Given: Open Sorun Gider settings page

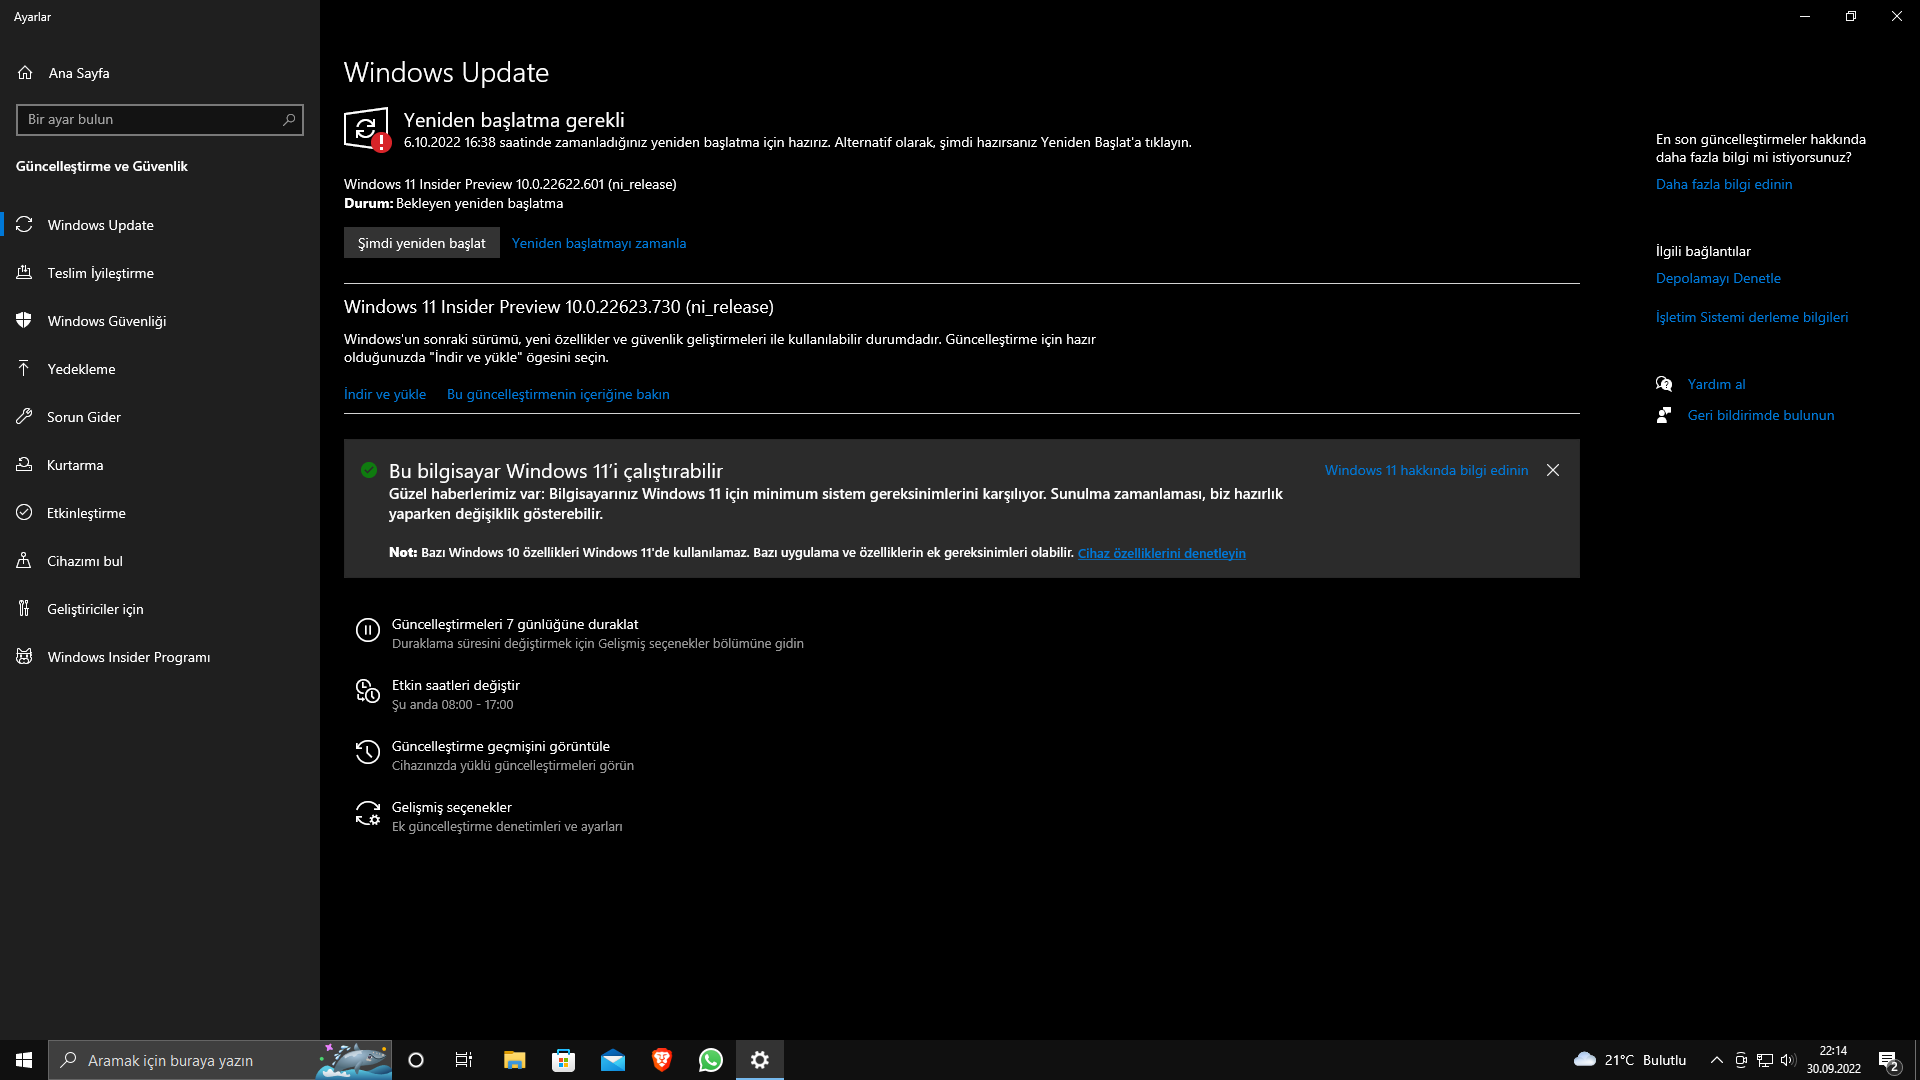Looking at the screenshot, I should pos(84,417).
